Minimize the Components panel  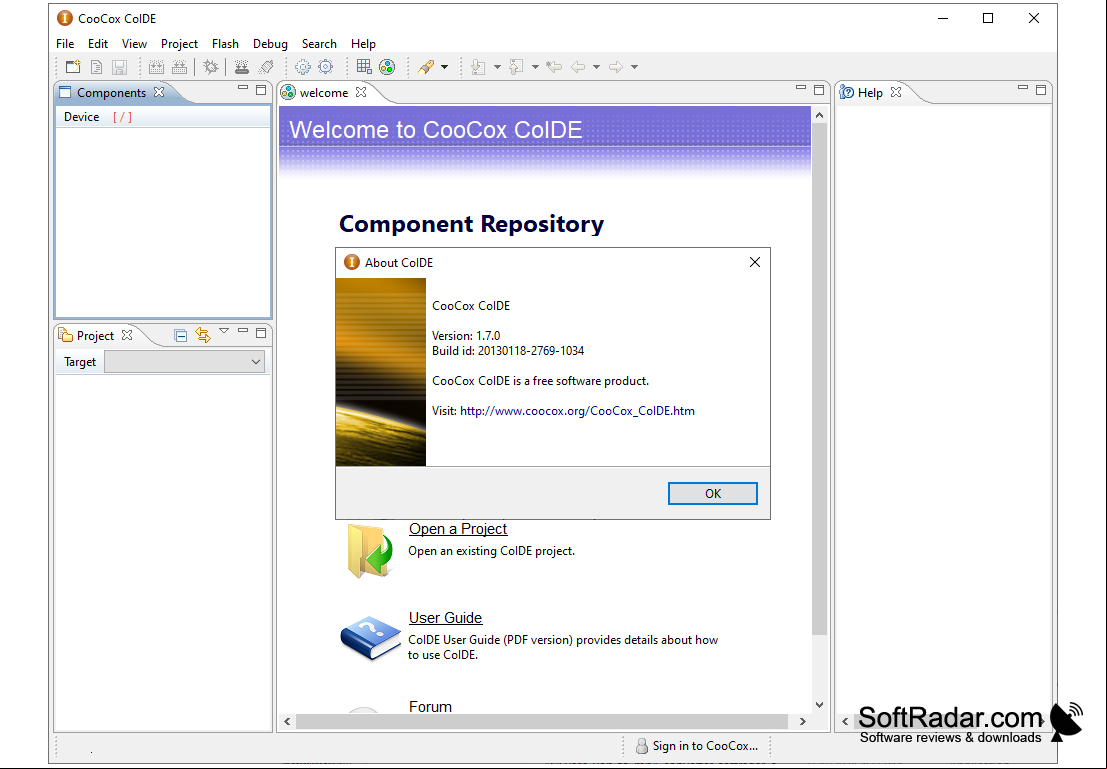pos(243,88)
